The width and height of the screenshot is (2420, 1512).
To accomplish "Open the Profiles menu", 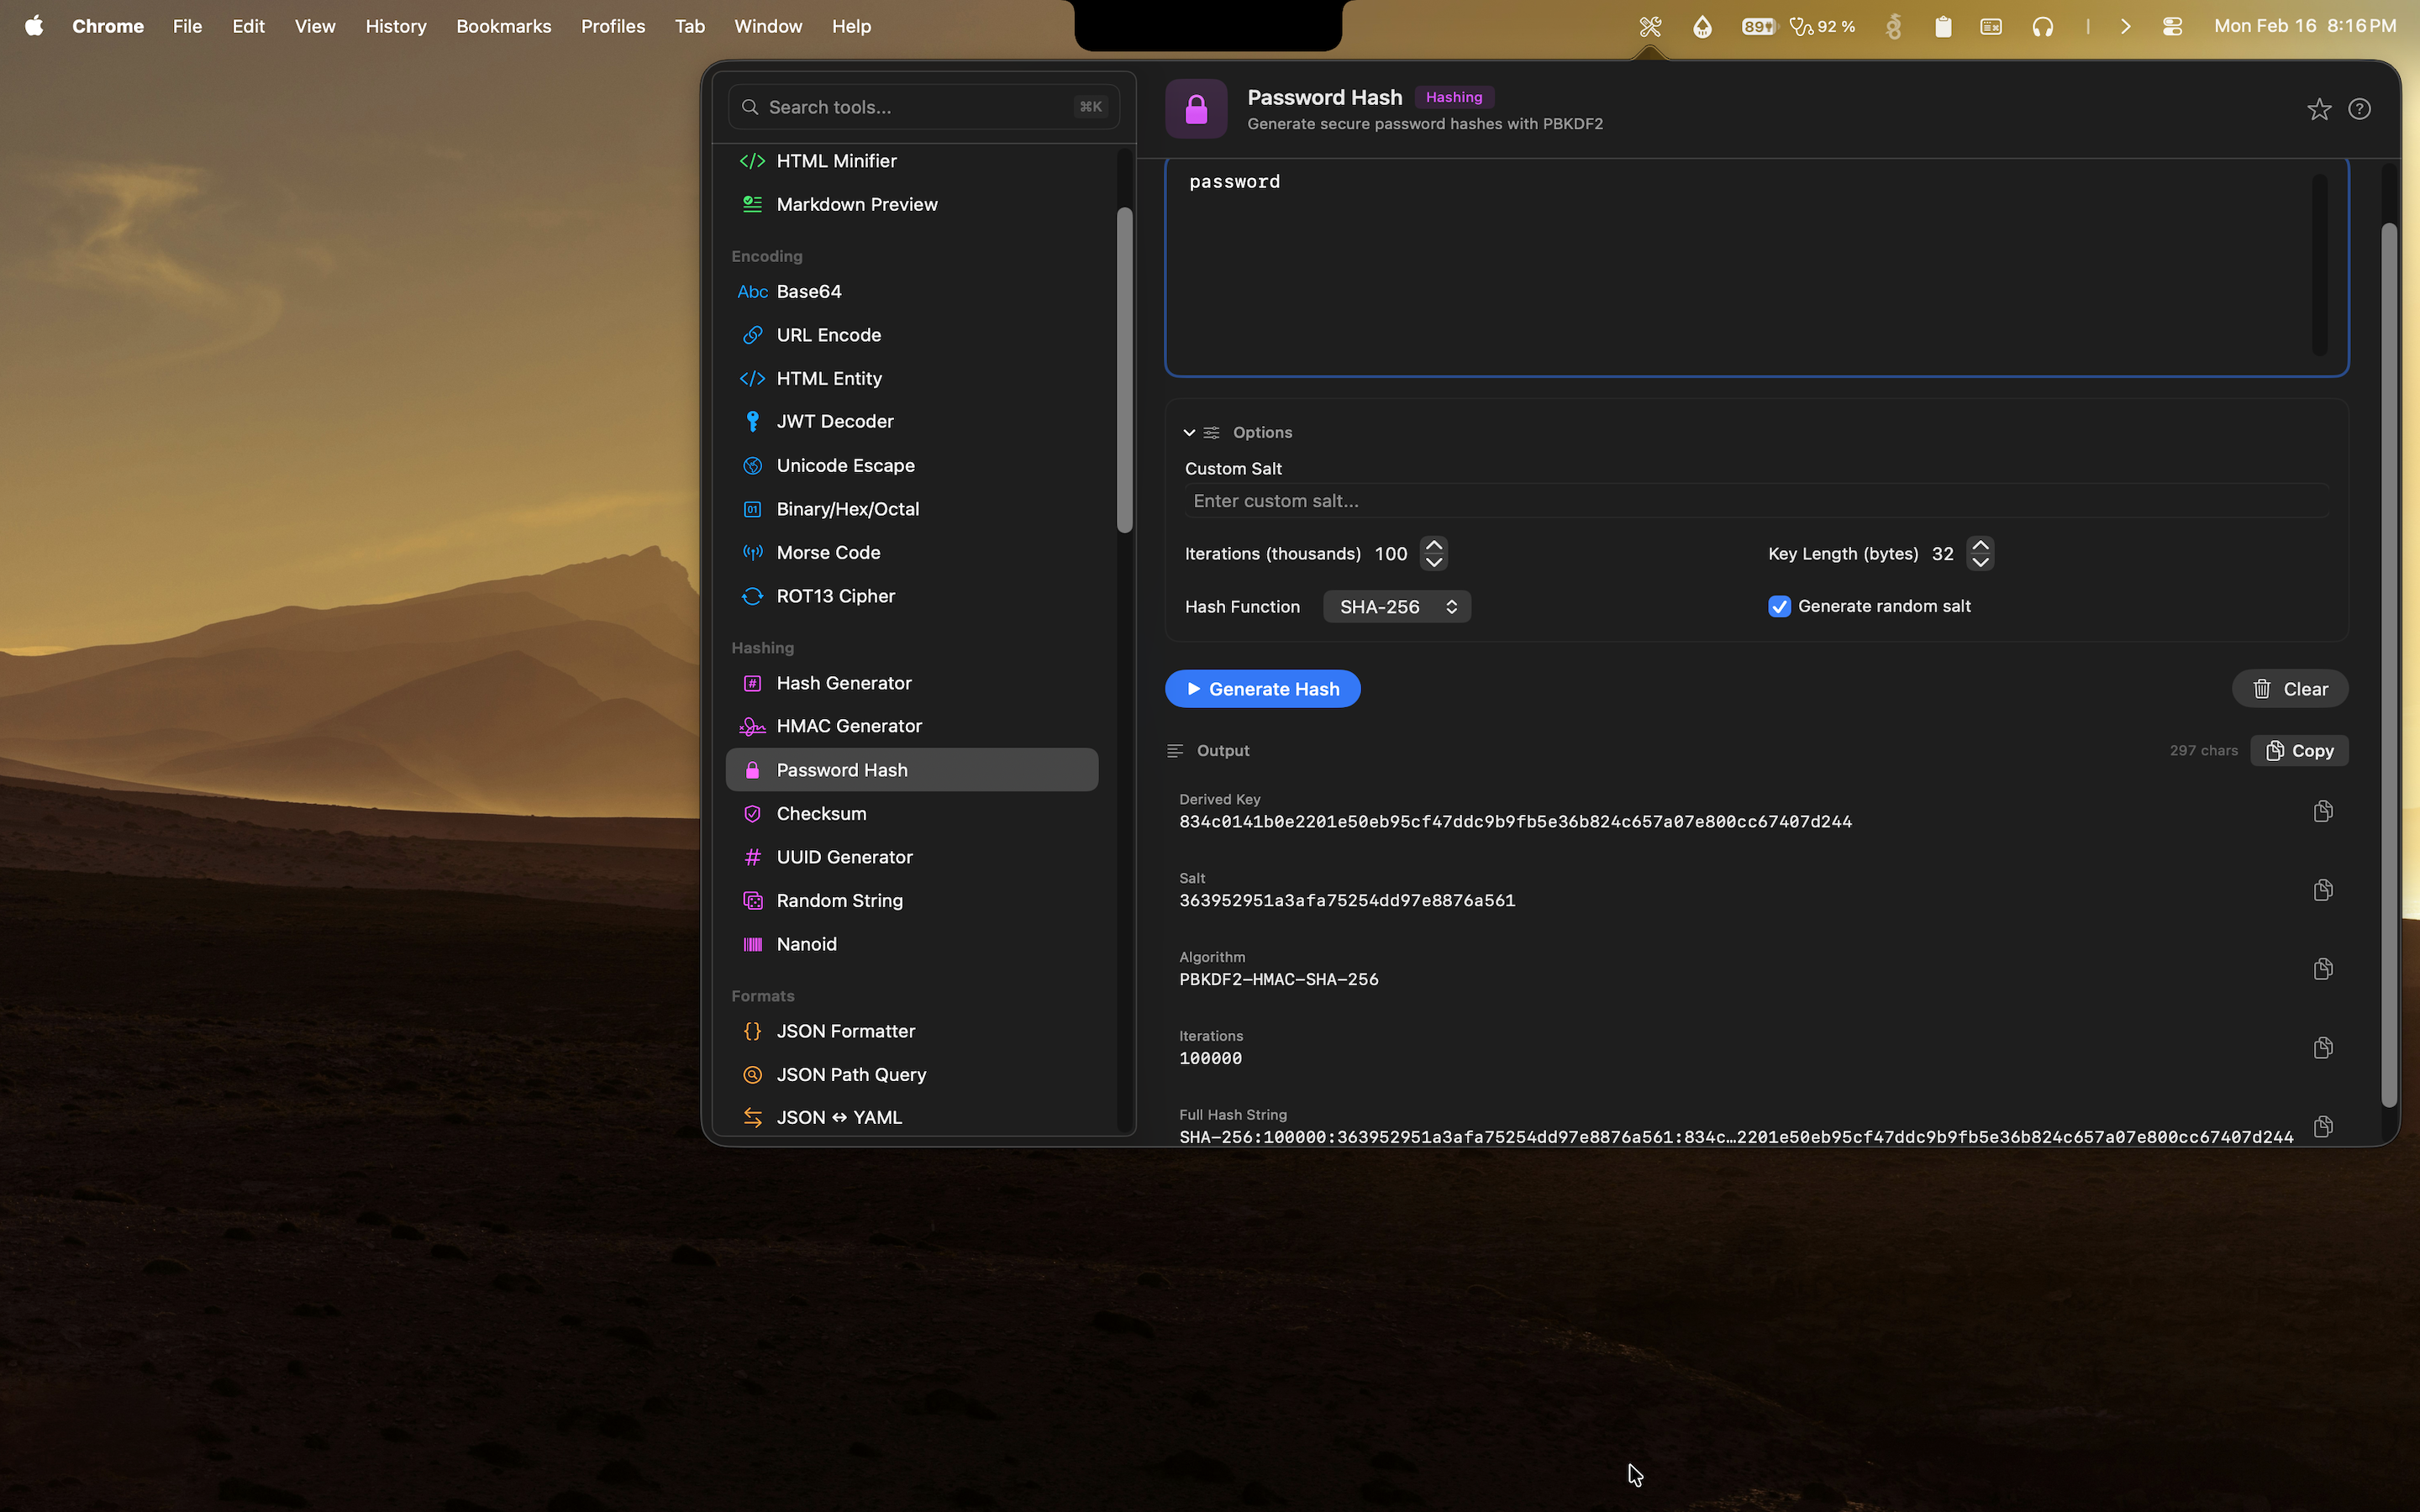I will tap(613, 26).
